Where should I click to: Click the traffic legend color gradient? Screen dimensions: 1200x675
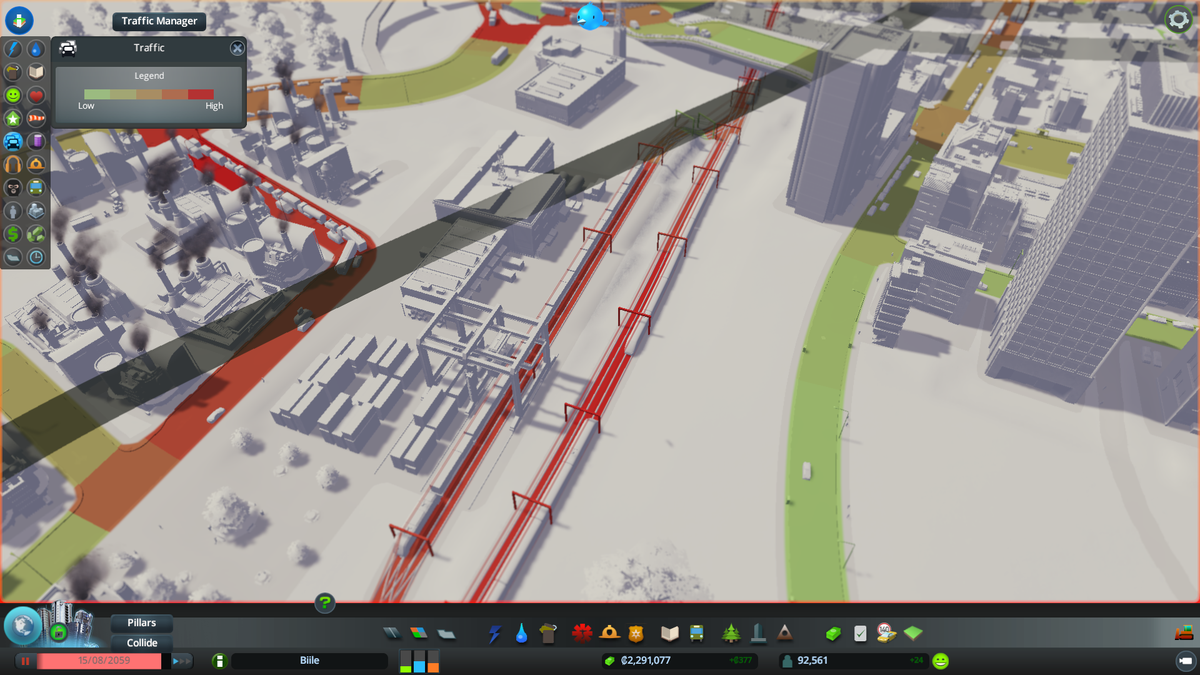[x=149, y=94]
